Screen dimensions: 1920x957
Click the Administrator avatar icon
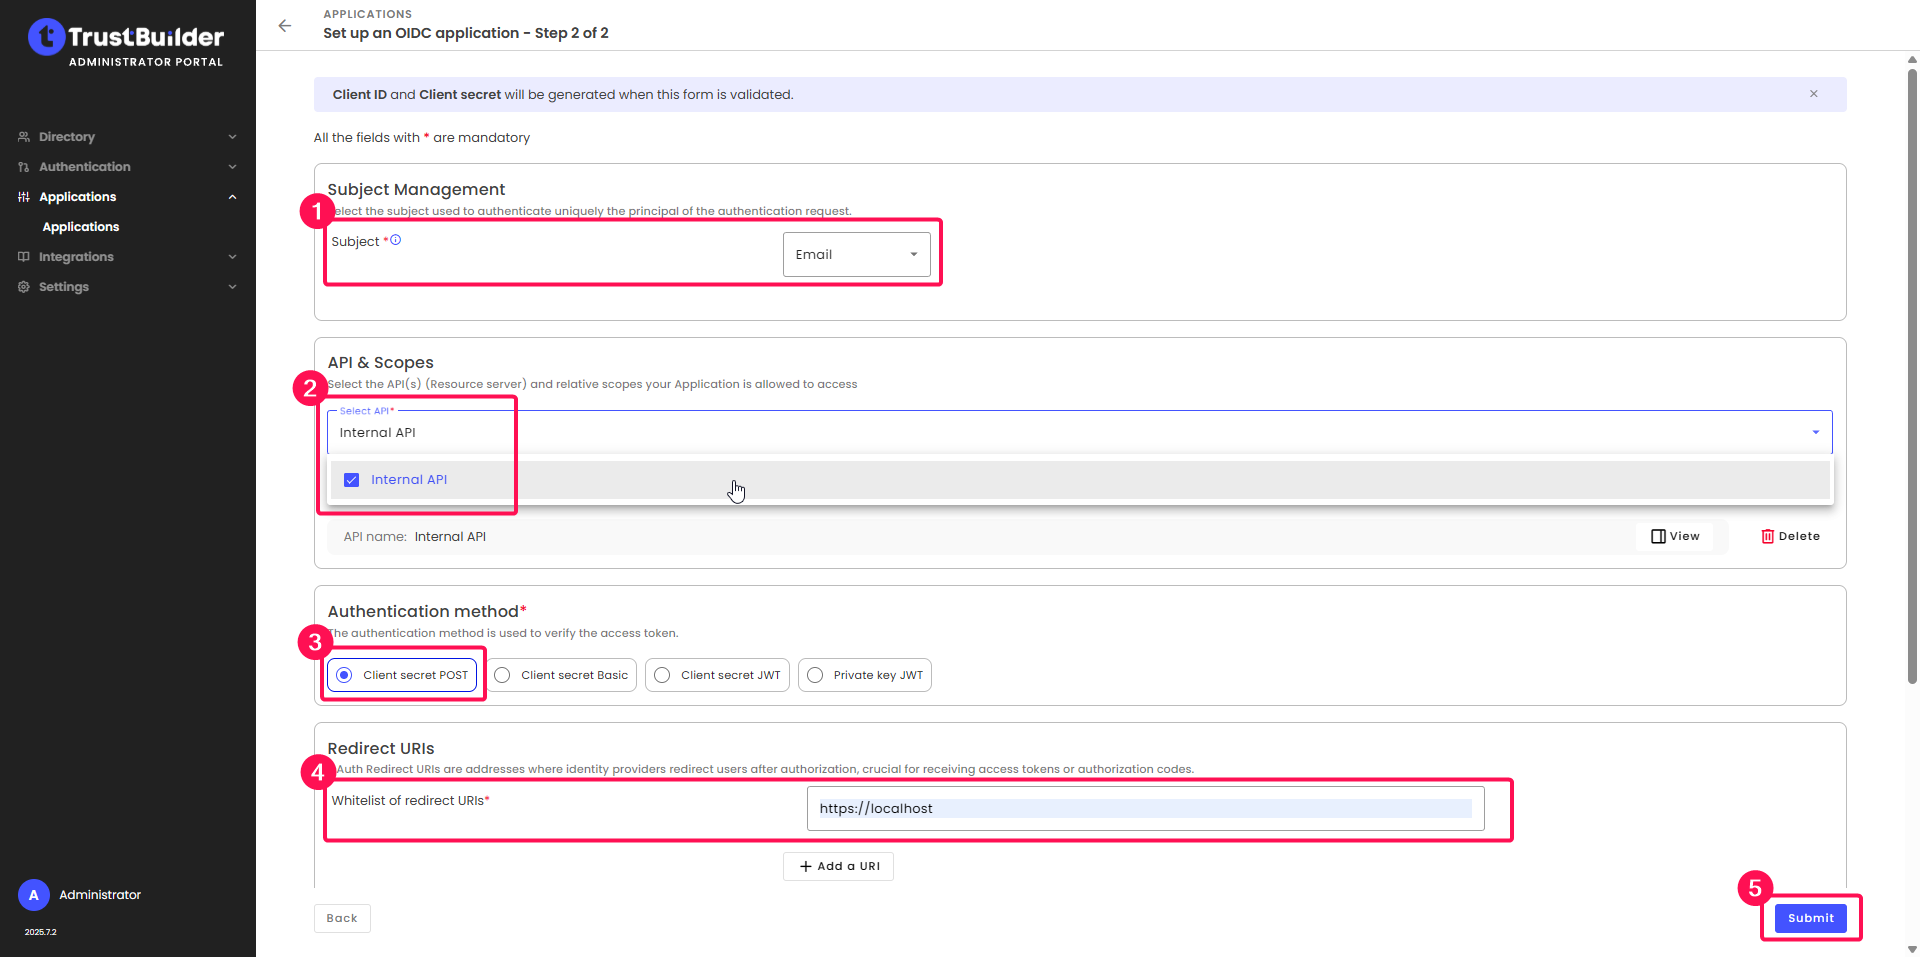coord(34,895)
